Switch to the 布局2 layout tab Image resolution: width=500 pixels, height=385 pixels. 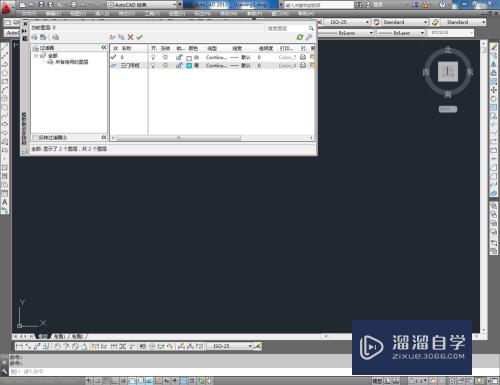(77, 336)
